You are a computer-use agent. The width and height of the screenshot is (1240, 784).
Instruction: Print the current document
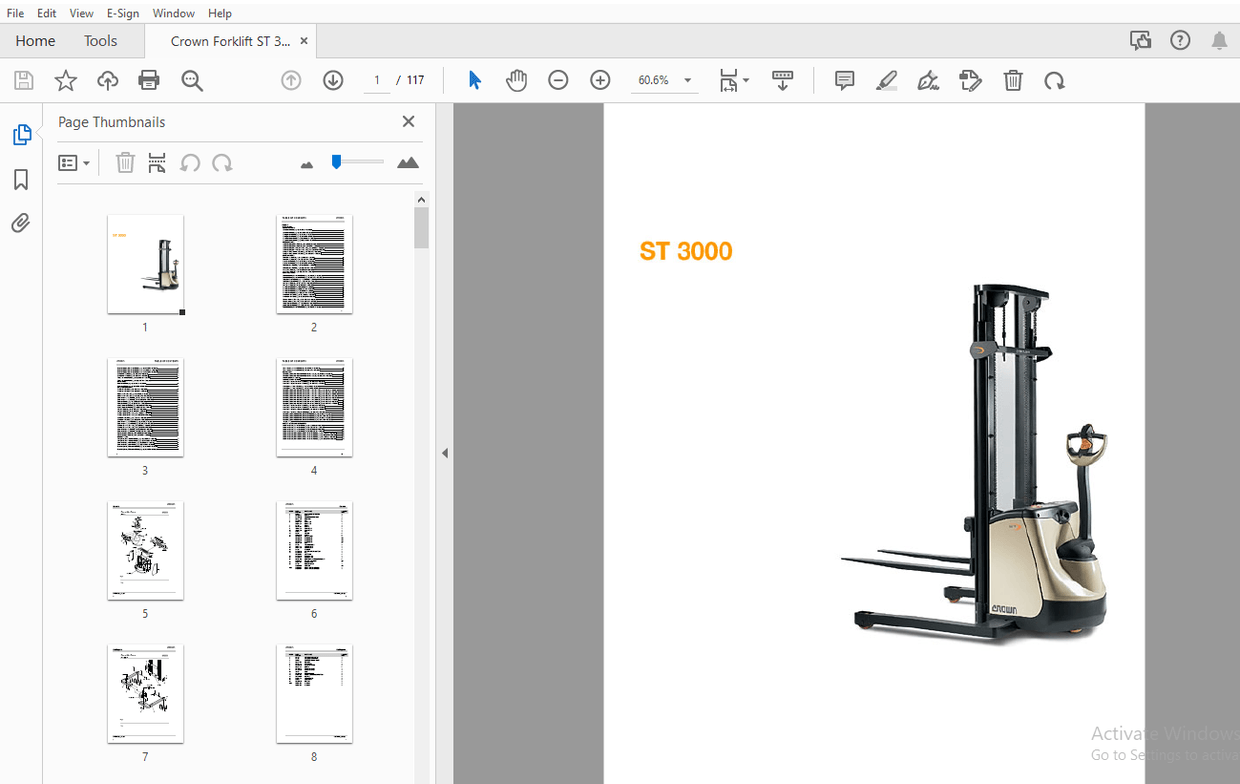148,80
